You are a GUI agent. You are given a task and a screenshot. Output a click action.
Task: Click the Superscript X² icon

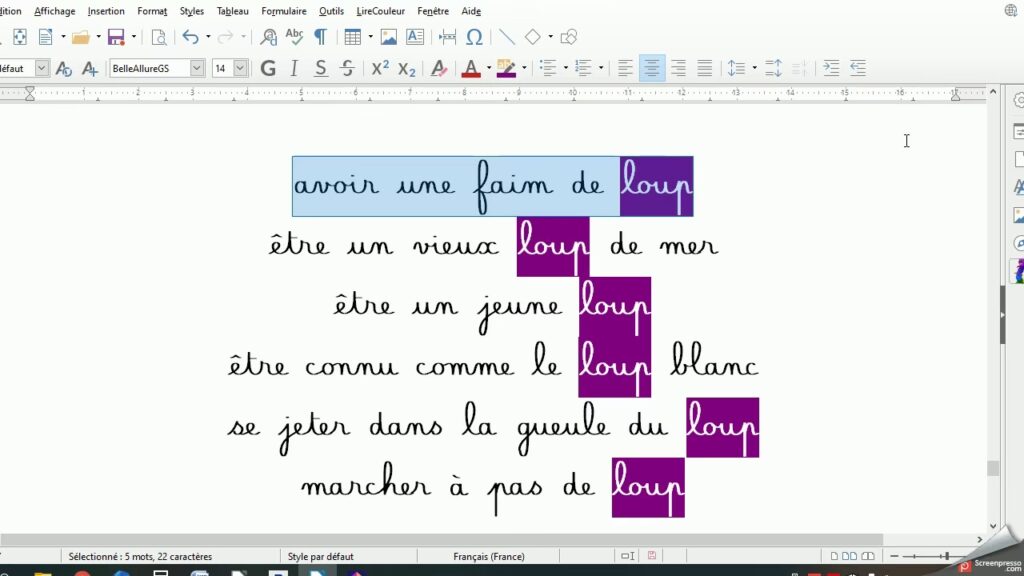(380, 68)
